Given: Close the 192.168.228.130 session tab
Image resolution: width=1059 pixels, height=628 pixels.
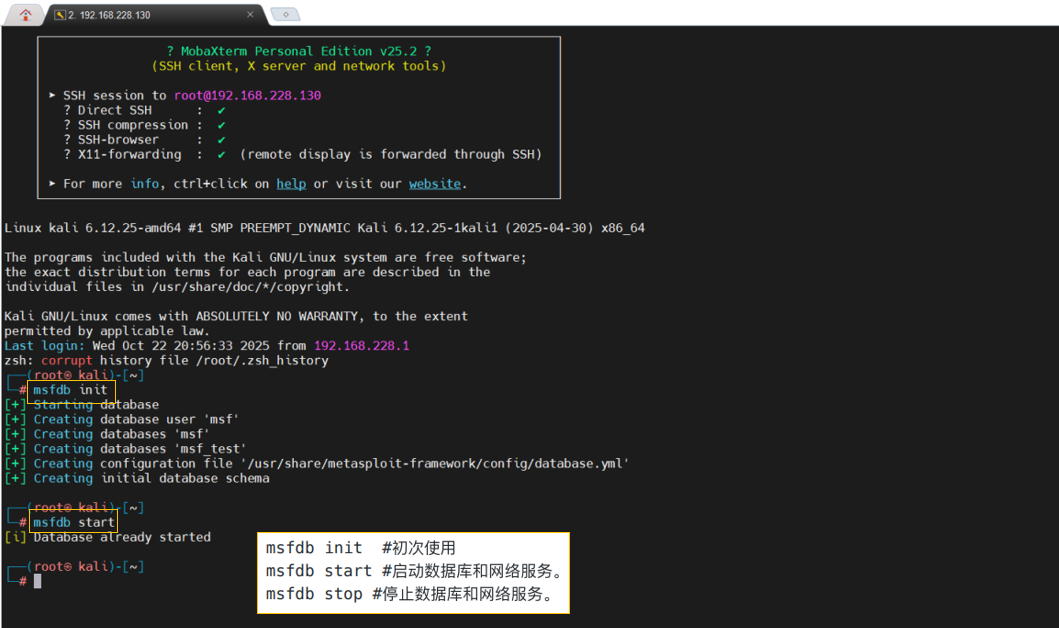Looking at the screenshot, I should click(x=250, y=14).
